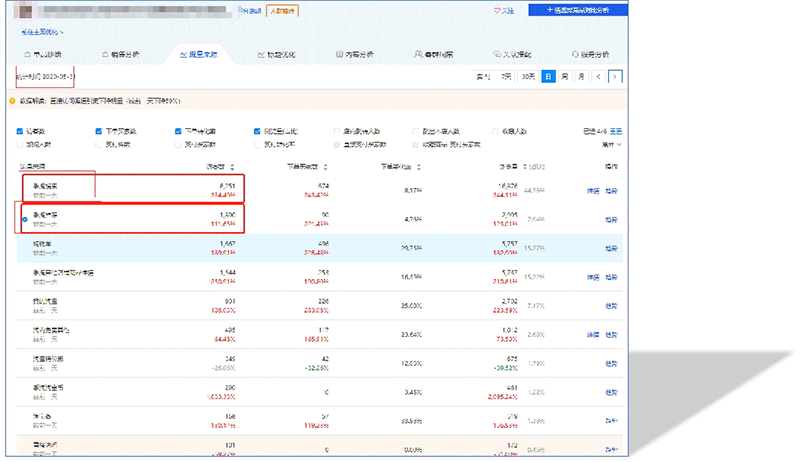Open the 销售分析 tab

120,54
